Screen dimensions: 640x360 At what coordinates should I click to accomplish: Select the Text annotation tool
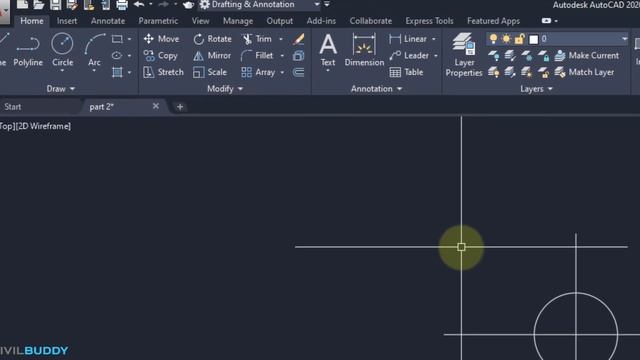pyautogui.click(x=328, y=51)
